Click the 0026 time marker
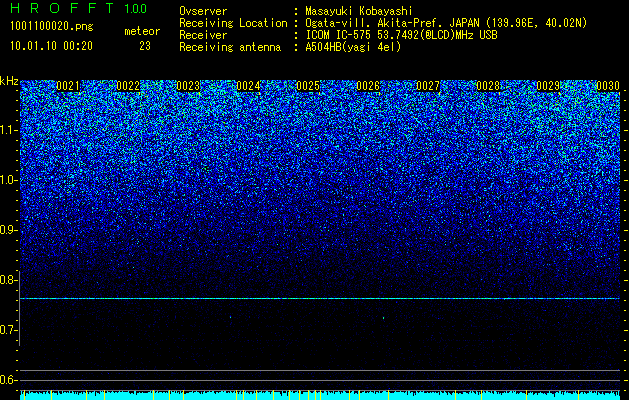Viewport: 629px width, 400px height. 368,86
